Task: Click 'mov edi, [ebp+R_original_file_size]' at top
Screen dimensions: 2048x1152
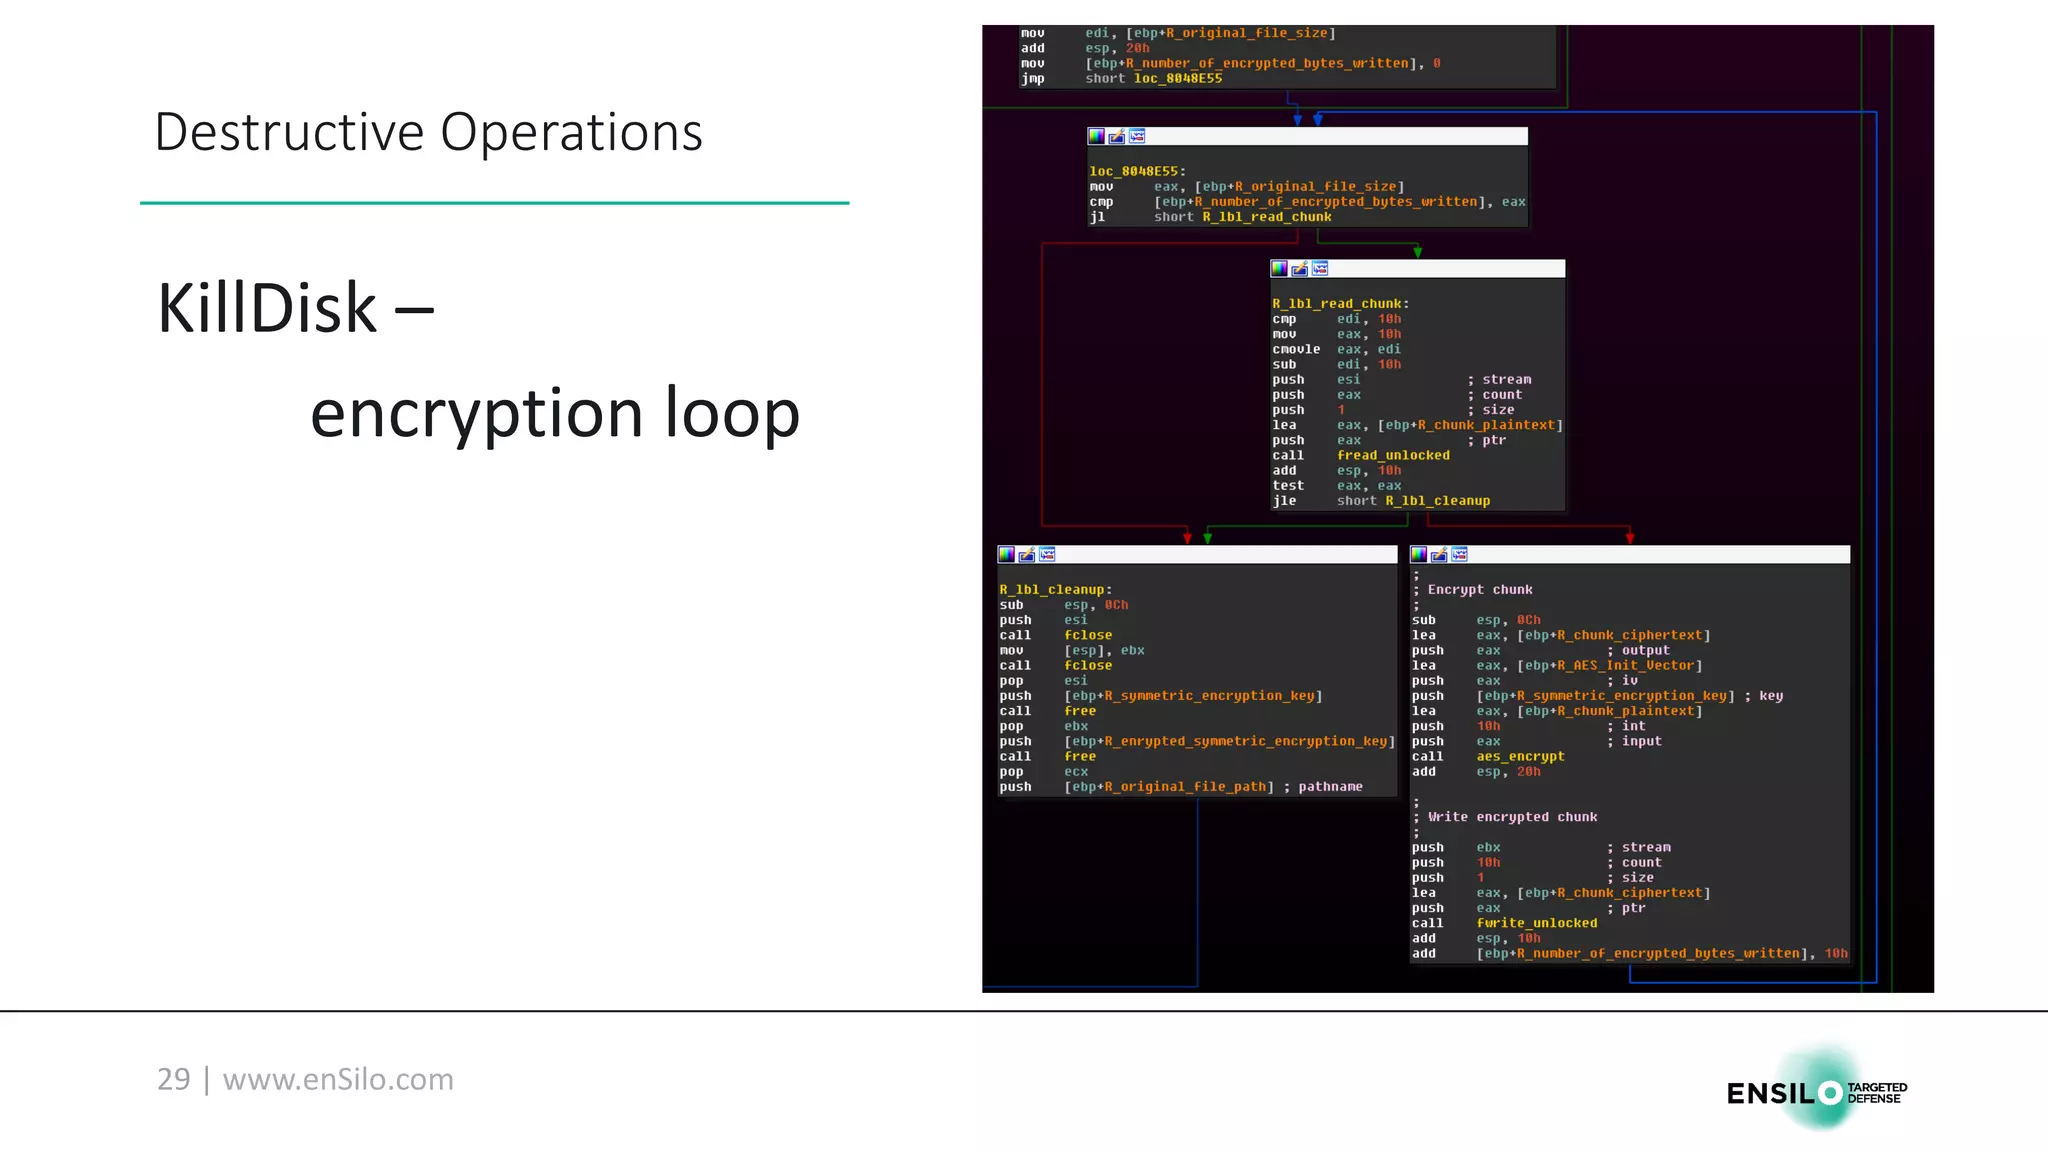Action: pyautogui.click(x=1178, y=33)
